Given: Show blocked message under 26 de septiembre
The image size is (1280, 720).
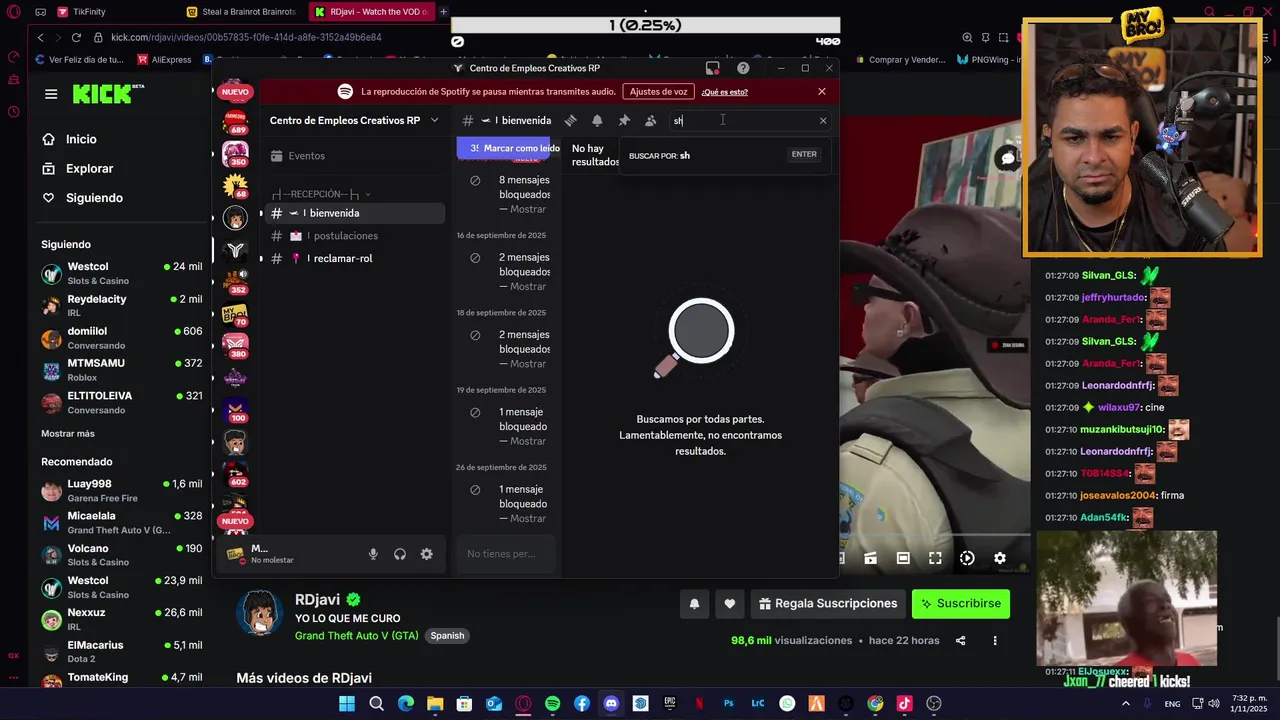Looking at the screenshot, I should pyautogui.click(x=528, y=518).
